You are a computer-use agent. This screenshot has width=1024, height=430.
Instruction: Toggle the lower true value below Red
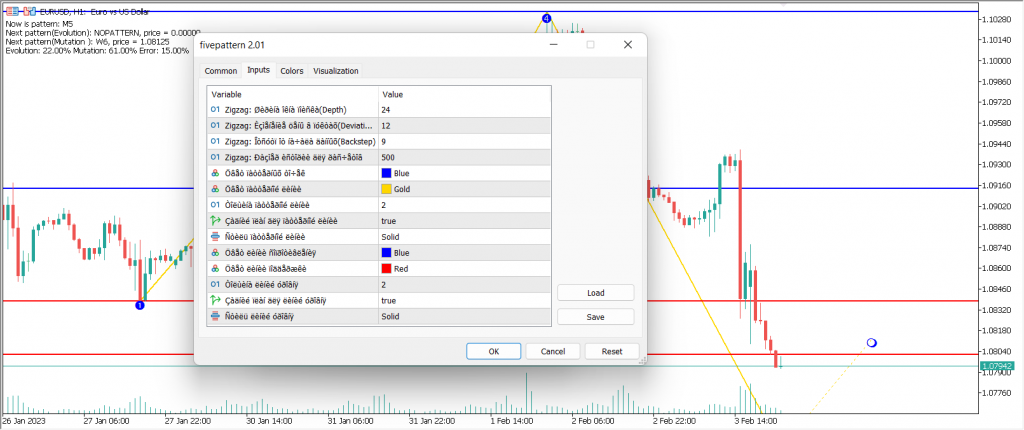[x=389, y=300]
